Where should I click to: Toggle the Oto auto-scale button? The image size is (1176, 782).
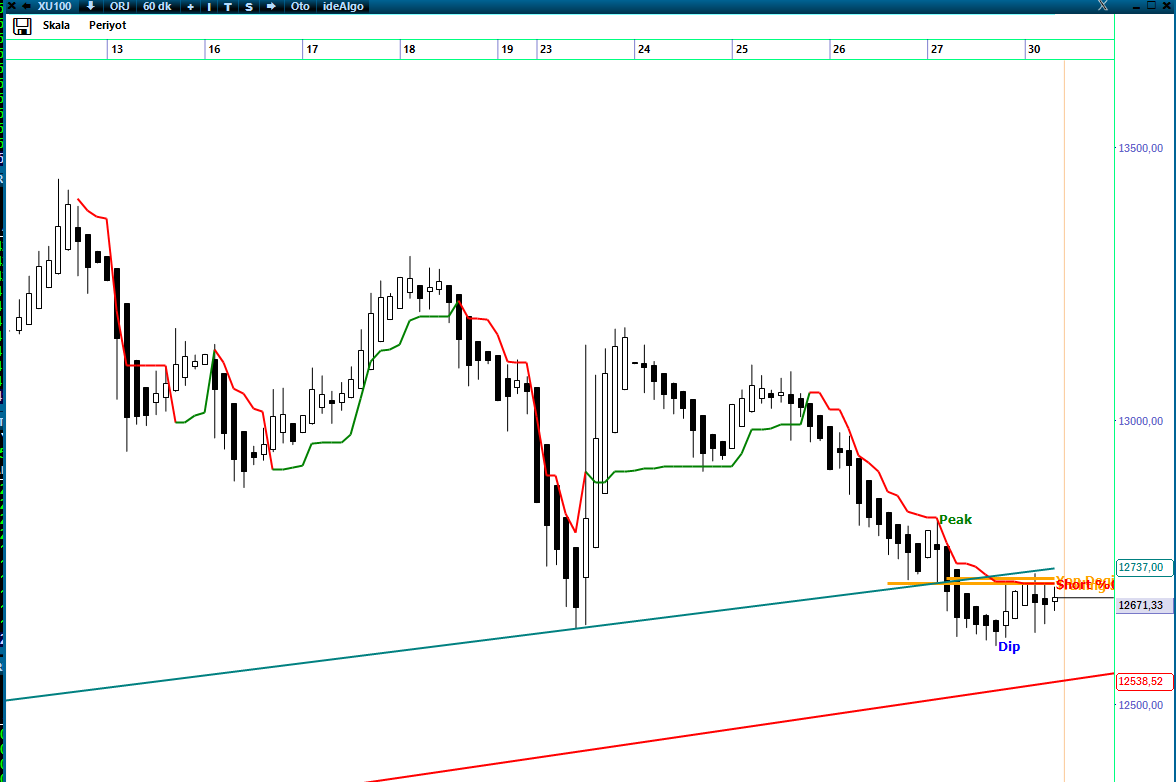pos(300,6)
